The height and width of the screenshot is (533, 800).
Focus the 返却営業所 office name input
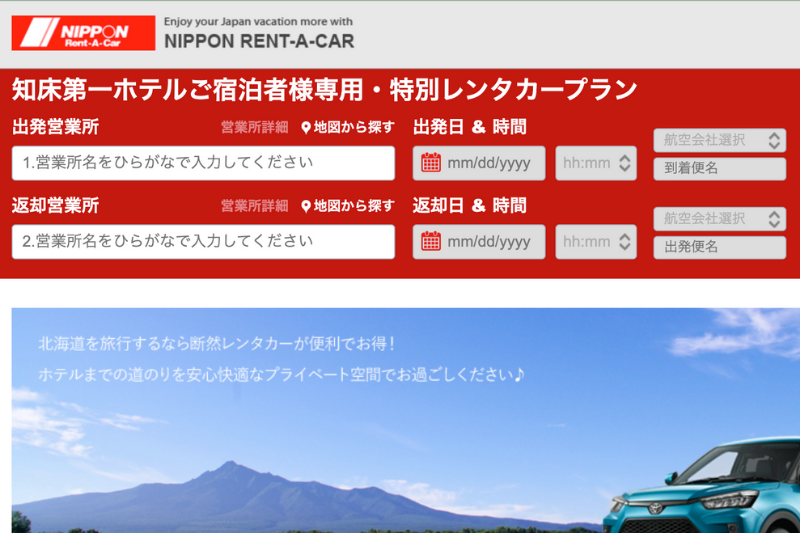203,241
